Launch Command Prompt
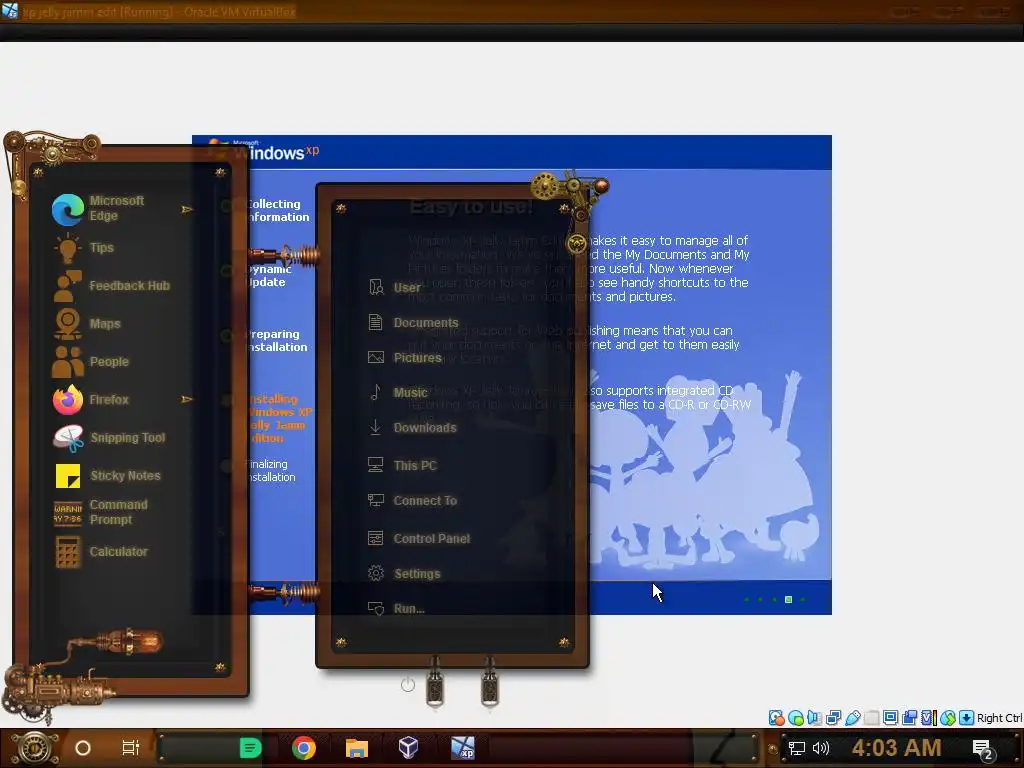Screen dimensions: 1024x768 [102, 513]
